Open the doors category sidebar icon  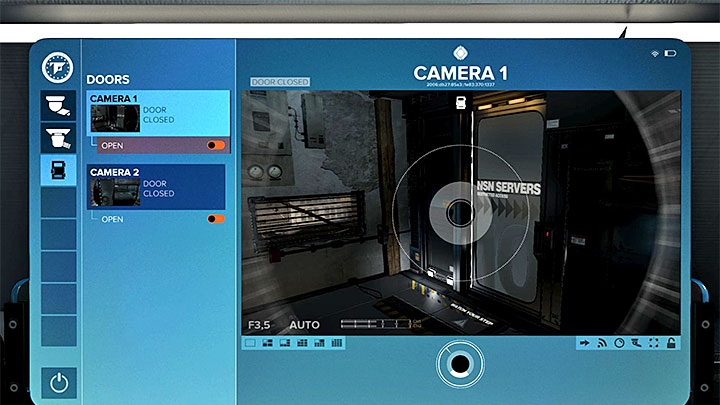[56, 169]
